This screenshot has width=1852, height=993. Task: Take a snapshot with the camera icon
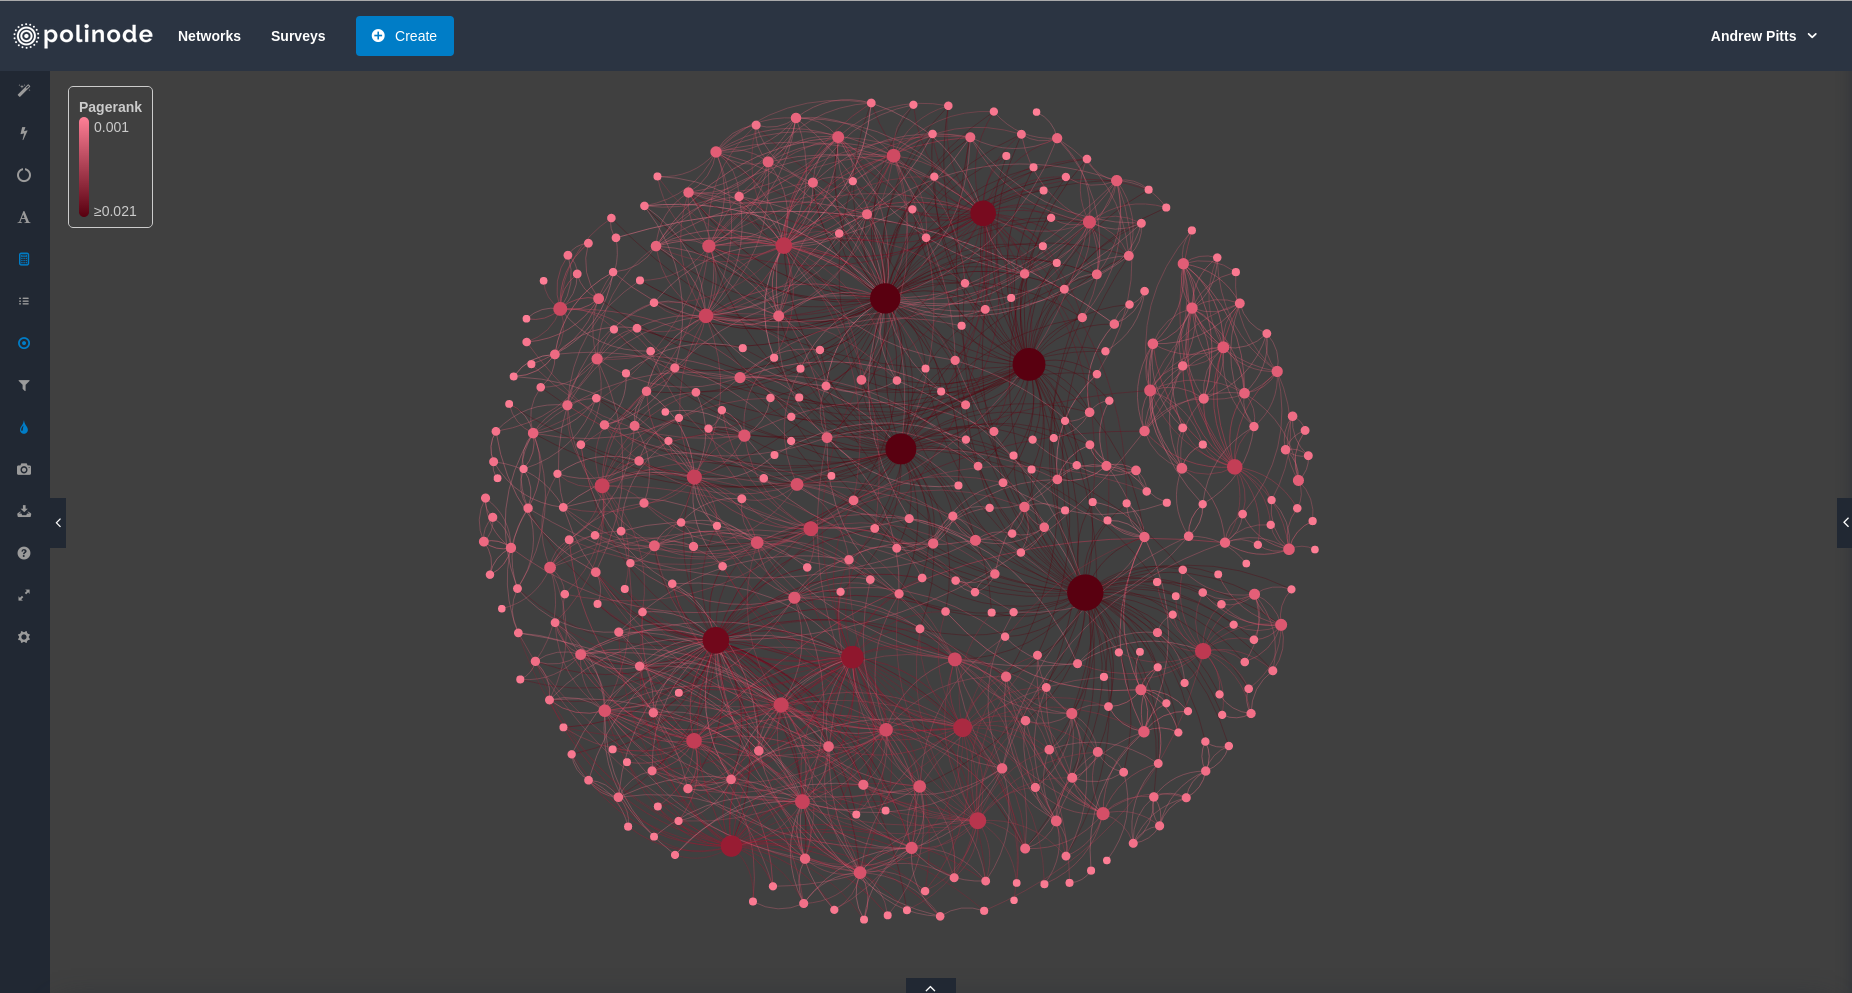[24, 469]
